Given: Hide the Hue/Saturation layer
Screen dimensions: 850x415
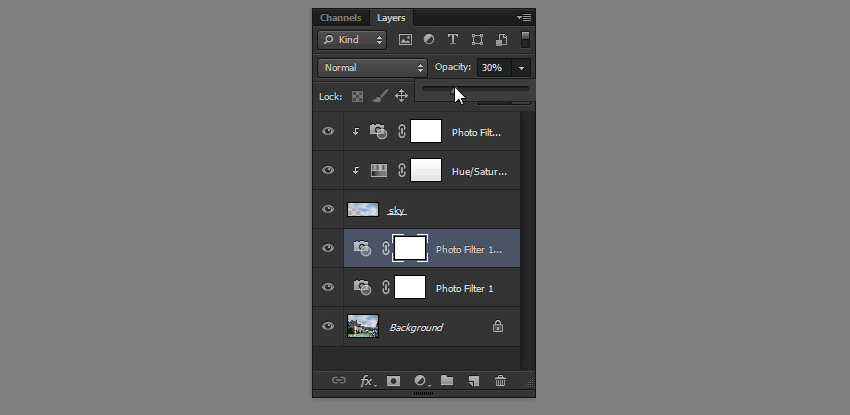Looking at the screenshot, I should tap(328, 170).
